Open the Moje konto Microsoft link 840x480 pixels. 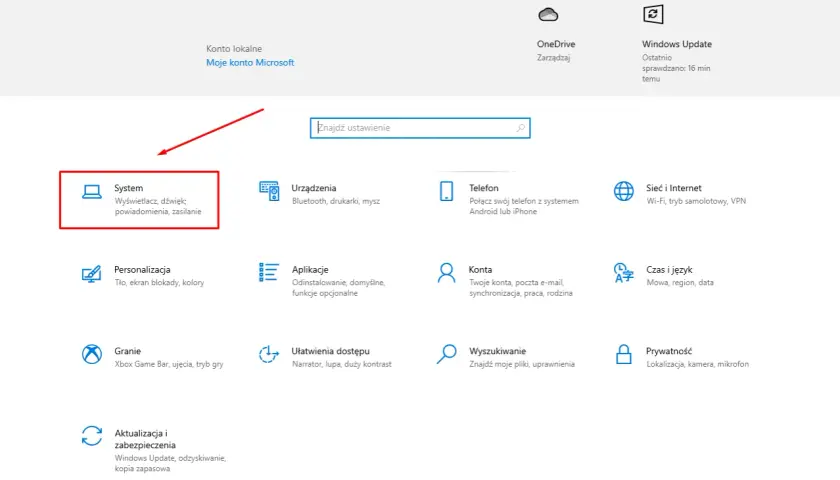[x=250, y=62]
